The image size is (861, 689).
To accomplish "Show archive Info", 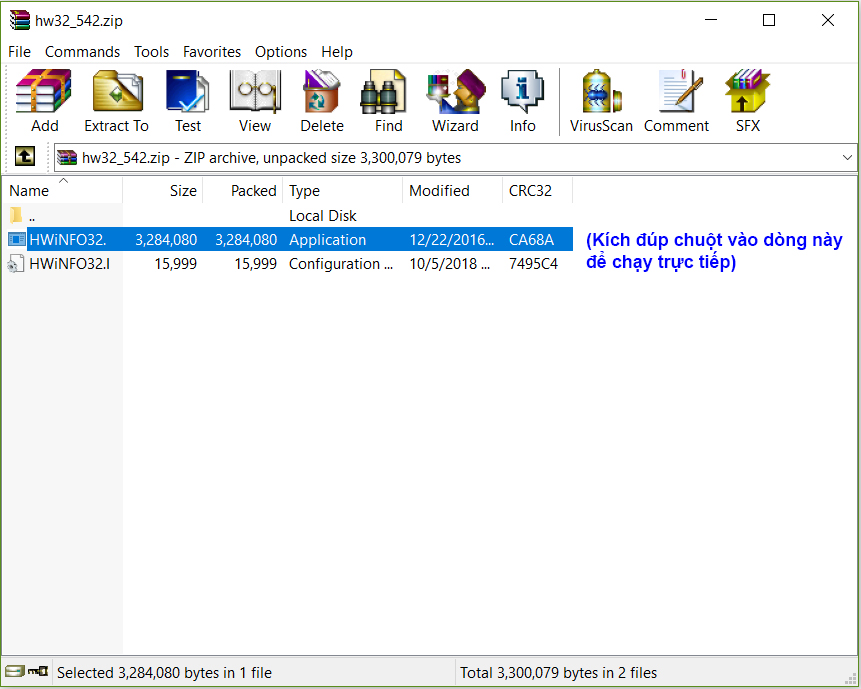I will (522, 100).
